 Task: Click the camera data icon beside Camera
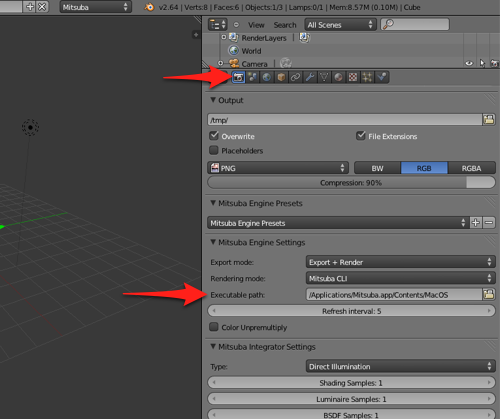pos(286,63)
